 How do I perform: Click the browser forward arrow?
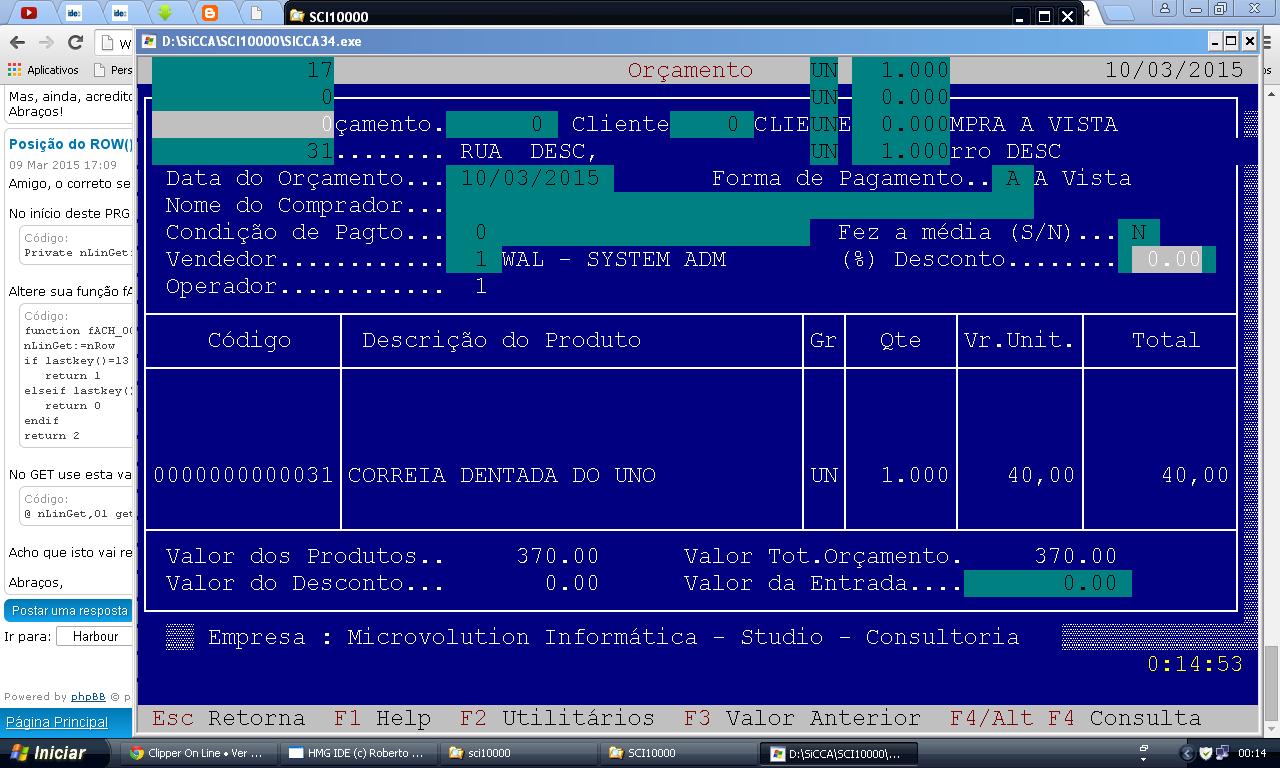point(46,42)
